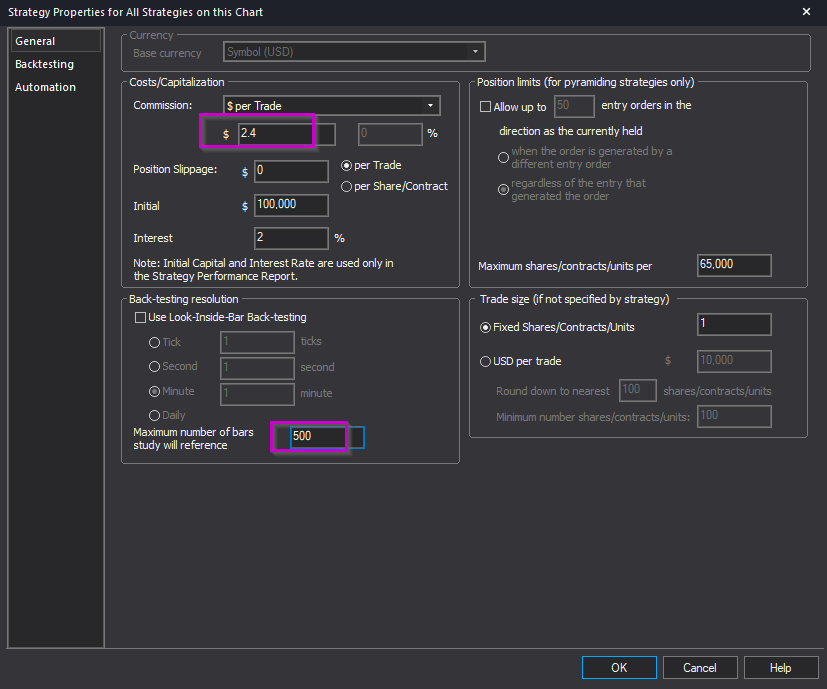
Task: Close the Strategy Properties dialog
Action: coord(806,12)
